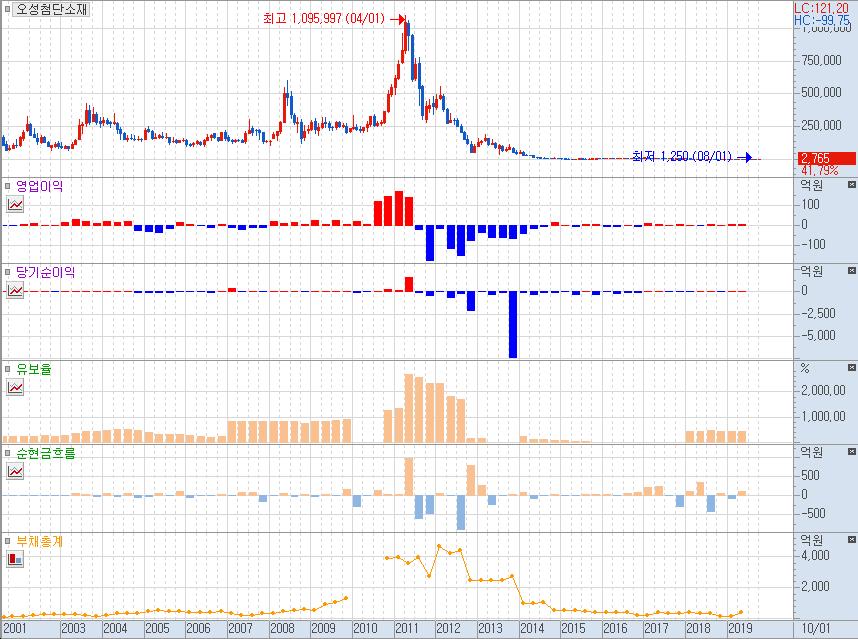This screenshot has height=639, width=858.
Task: Click the -500 value on 순현금흐름 axis
Action: click(x=813, y=513)
